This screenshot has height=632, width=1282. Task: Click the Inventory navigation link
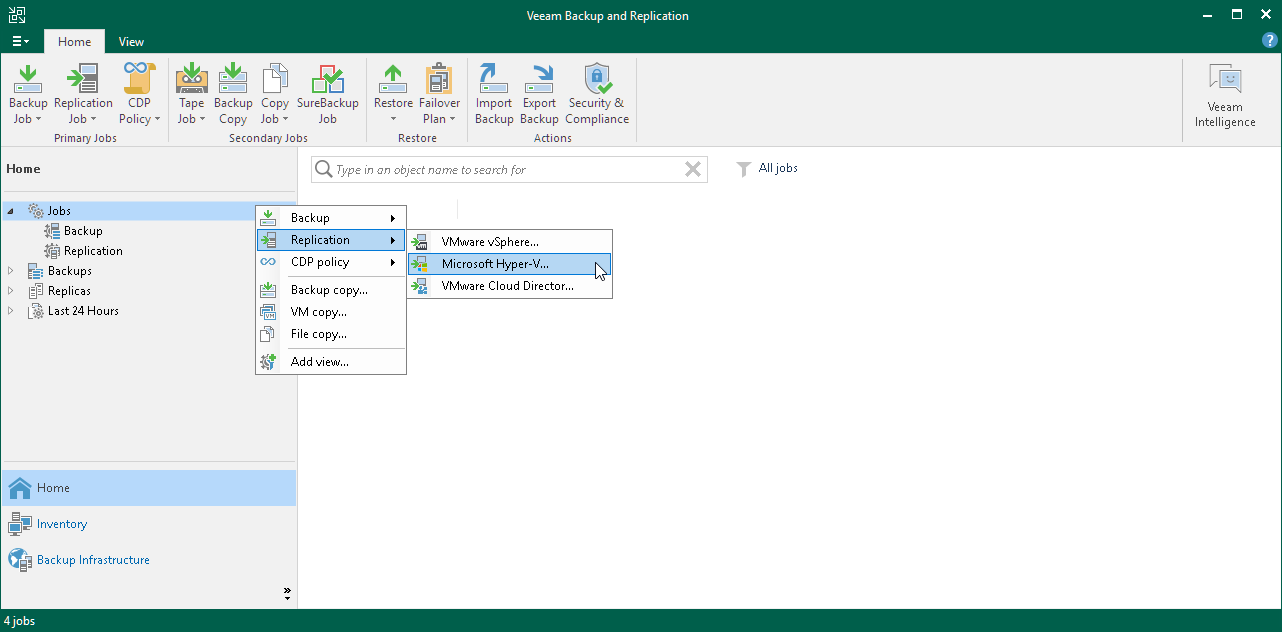62,524
